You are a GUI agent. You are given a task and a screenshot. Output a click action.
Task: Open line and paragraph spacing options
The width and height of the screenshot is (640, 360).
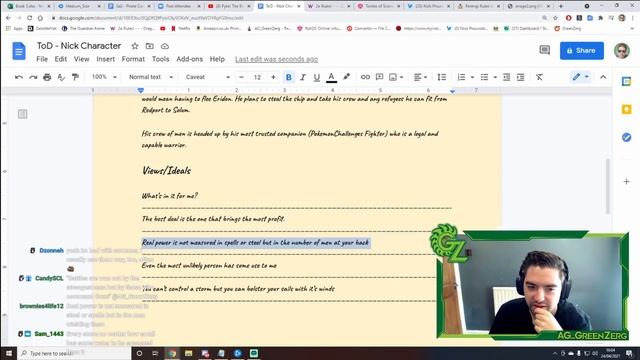tap(441, 77)
